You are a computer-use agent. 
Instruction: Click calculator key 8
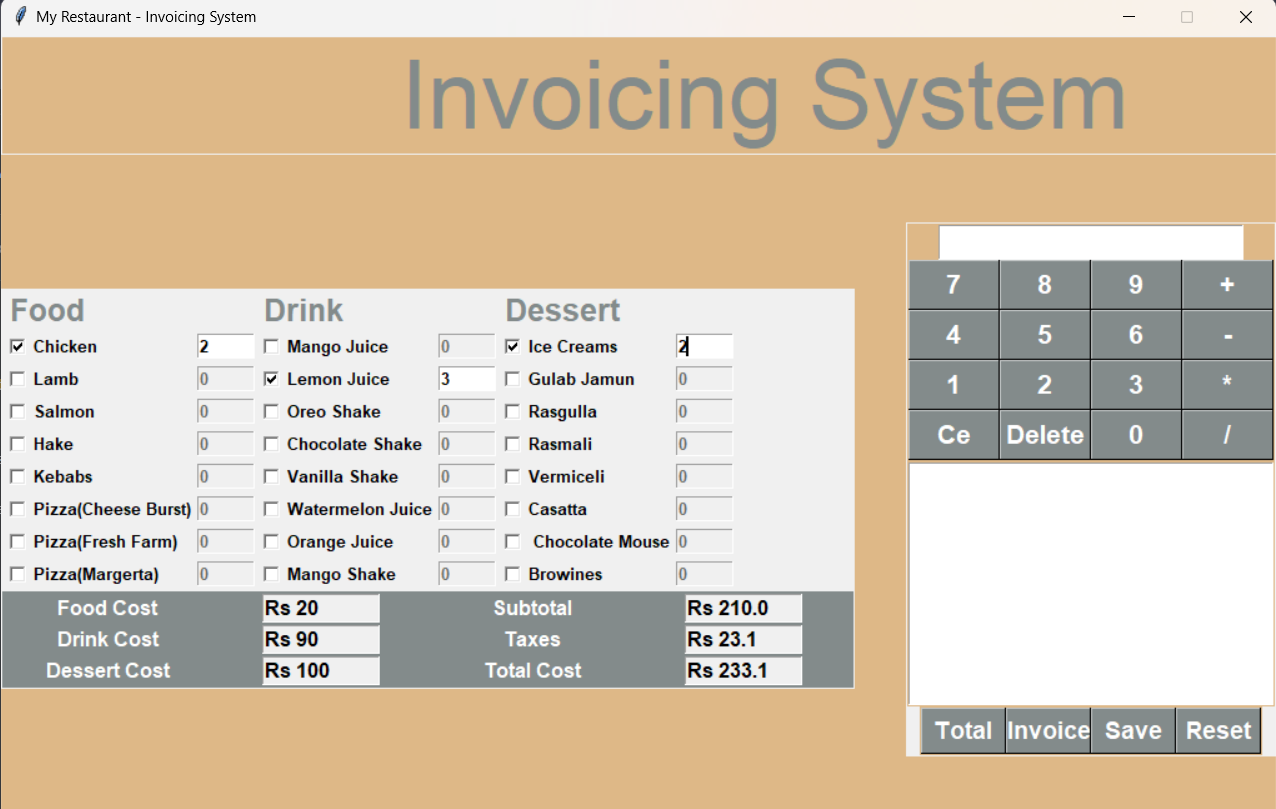pyautogui.click(x=1044, y=285)
